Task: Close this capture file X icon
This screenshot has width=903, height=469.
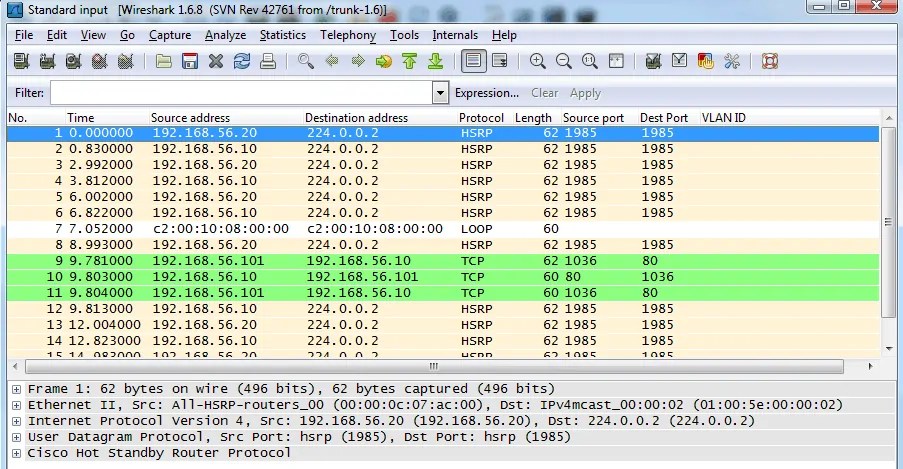Action: point(216,61)
